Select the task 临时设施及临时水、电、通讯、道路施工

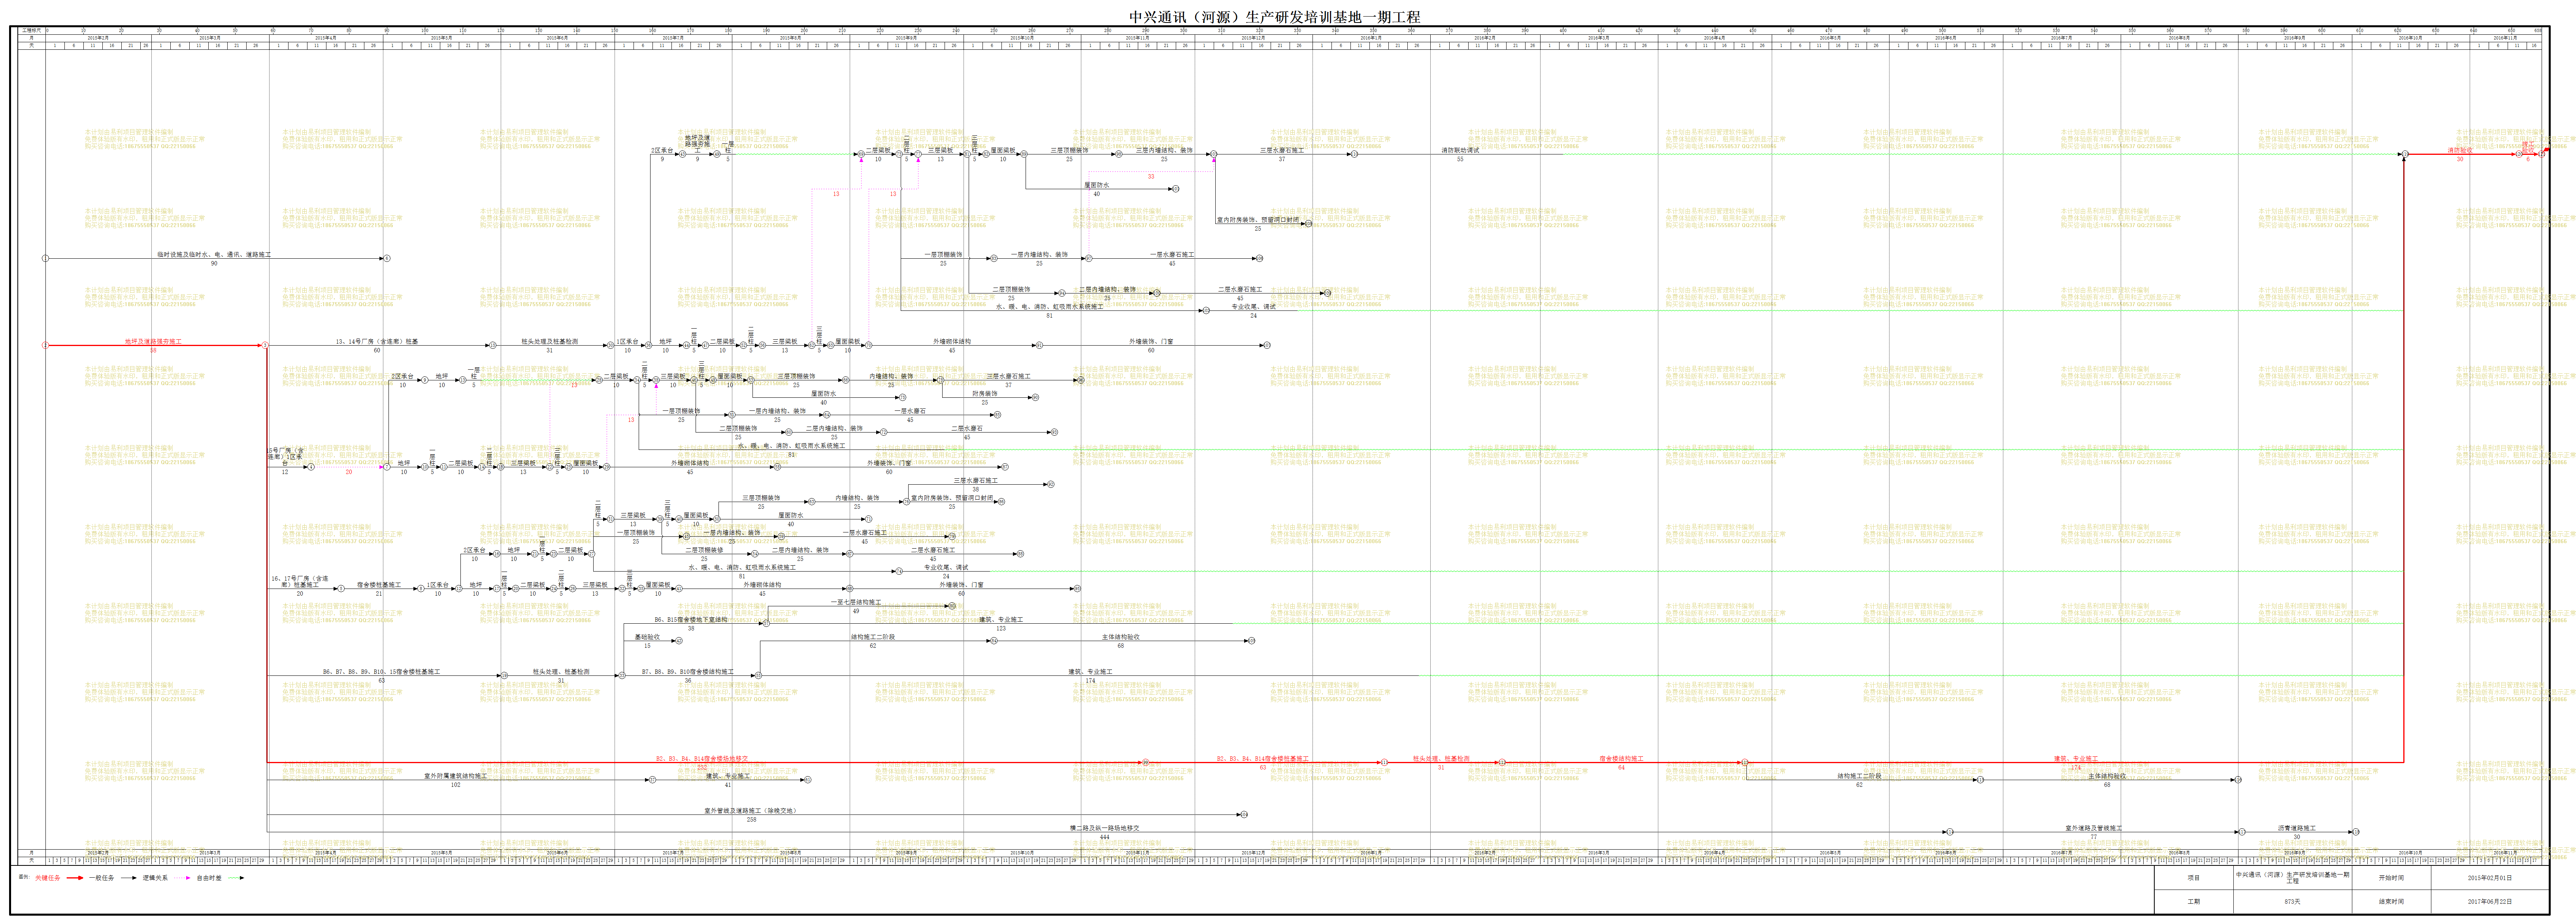(x=214, y=255)
